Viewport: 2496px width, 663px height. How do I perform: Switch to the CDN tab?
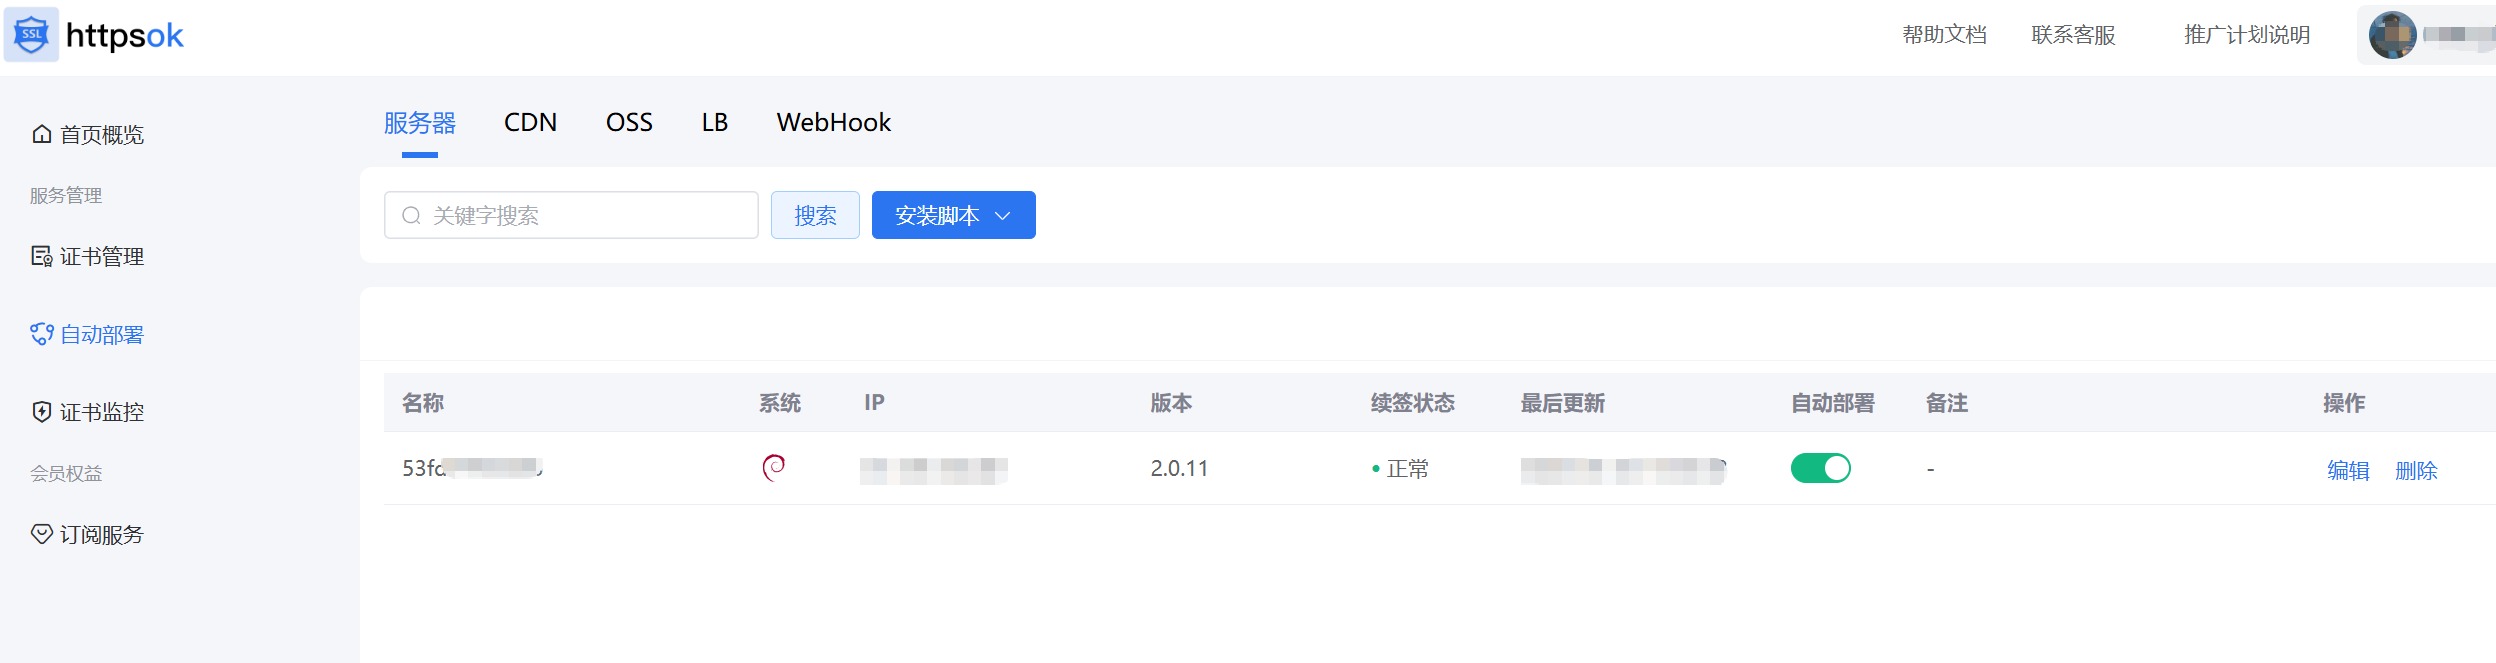[530, 123]
